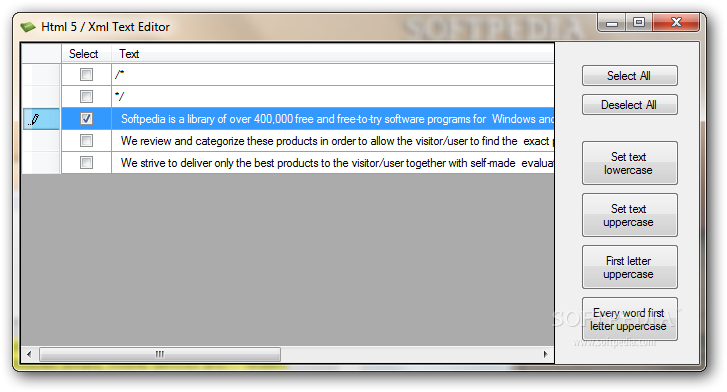The width and height of the screenshot is (727, 392).
Task: Check the box for We review and categorize row
Action: pyautogui.click(x=86, y=141)
